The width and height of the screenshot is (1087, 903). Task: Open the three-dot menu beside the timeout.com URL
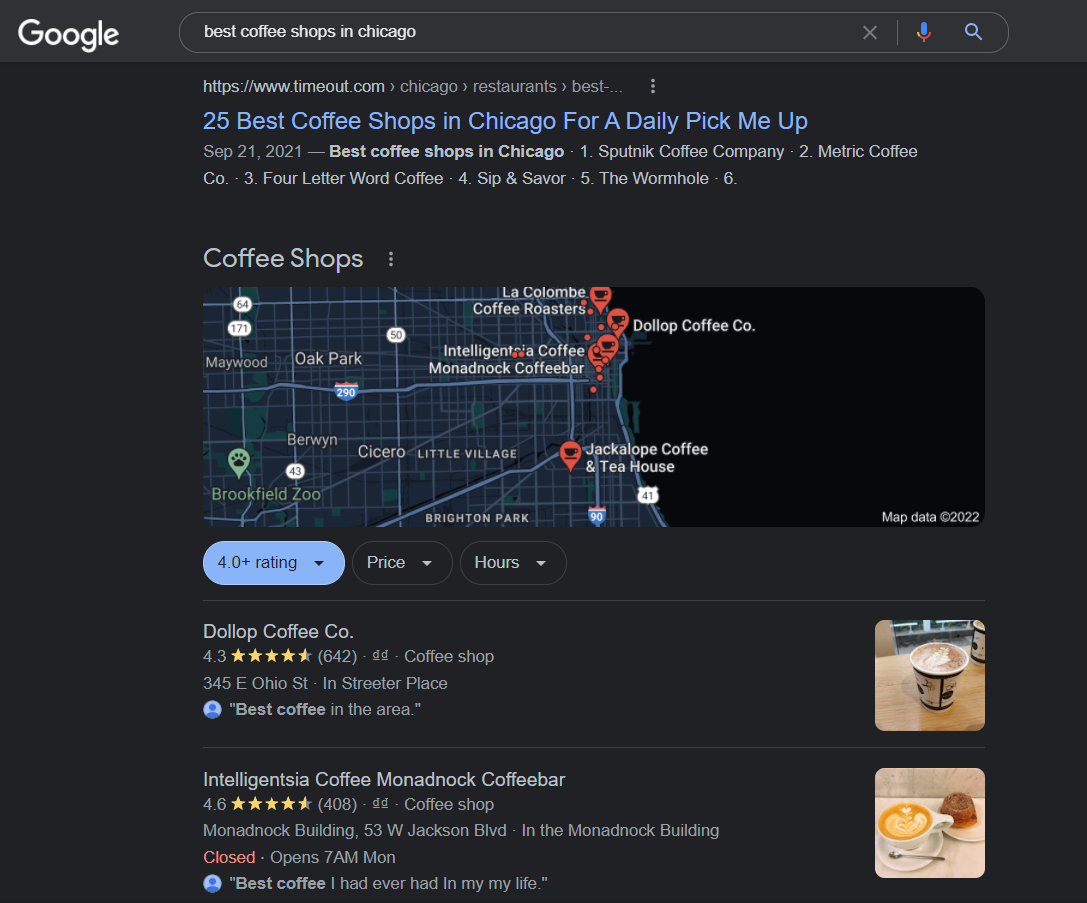click(x=652, y=86)
